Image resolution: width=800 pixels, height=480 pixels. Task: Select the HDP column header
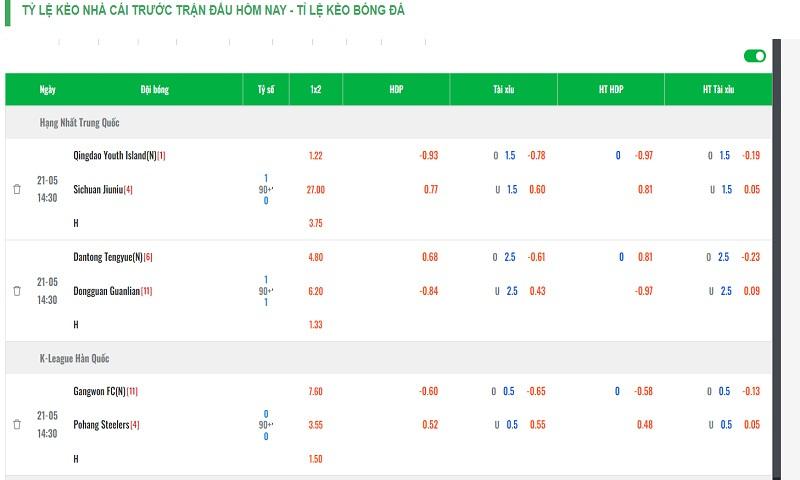click(396, 90)
